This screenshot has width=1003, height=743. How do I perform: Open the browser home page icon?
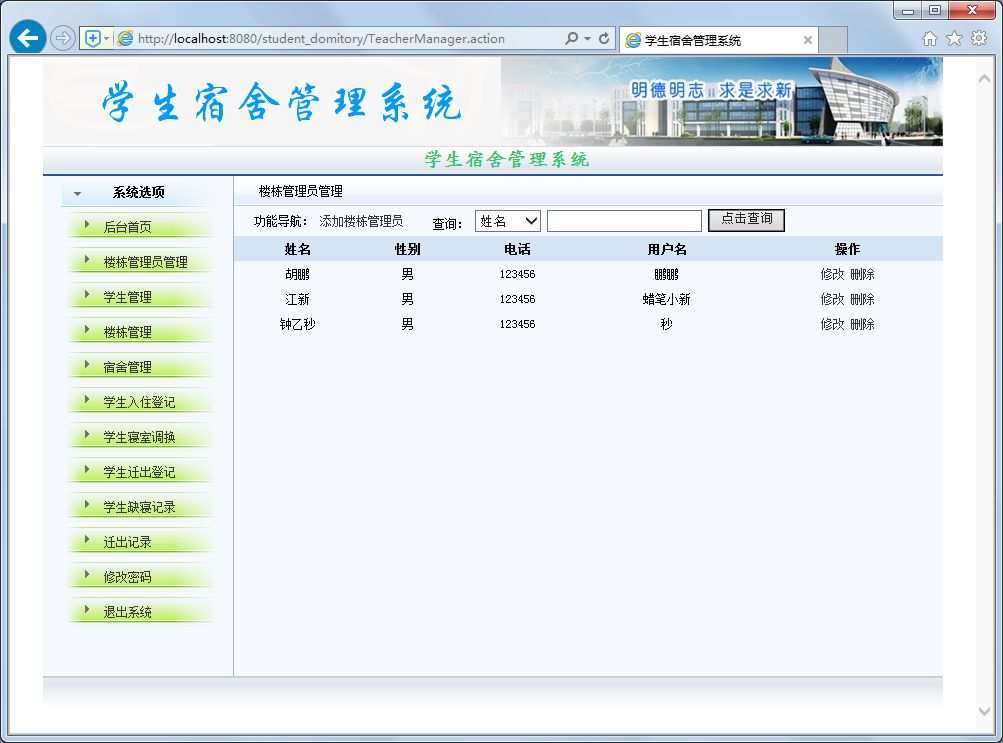click(930, 38)
